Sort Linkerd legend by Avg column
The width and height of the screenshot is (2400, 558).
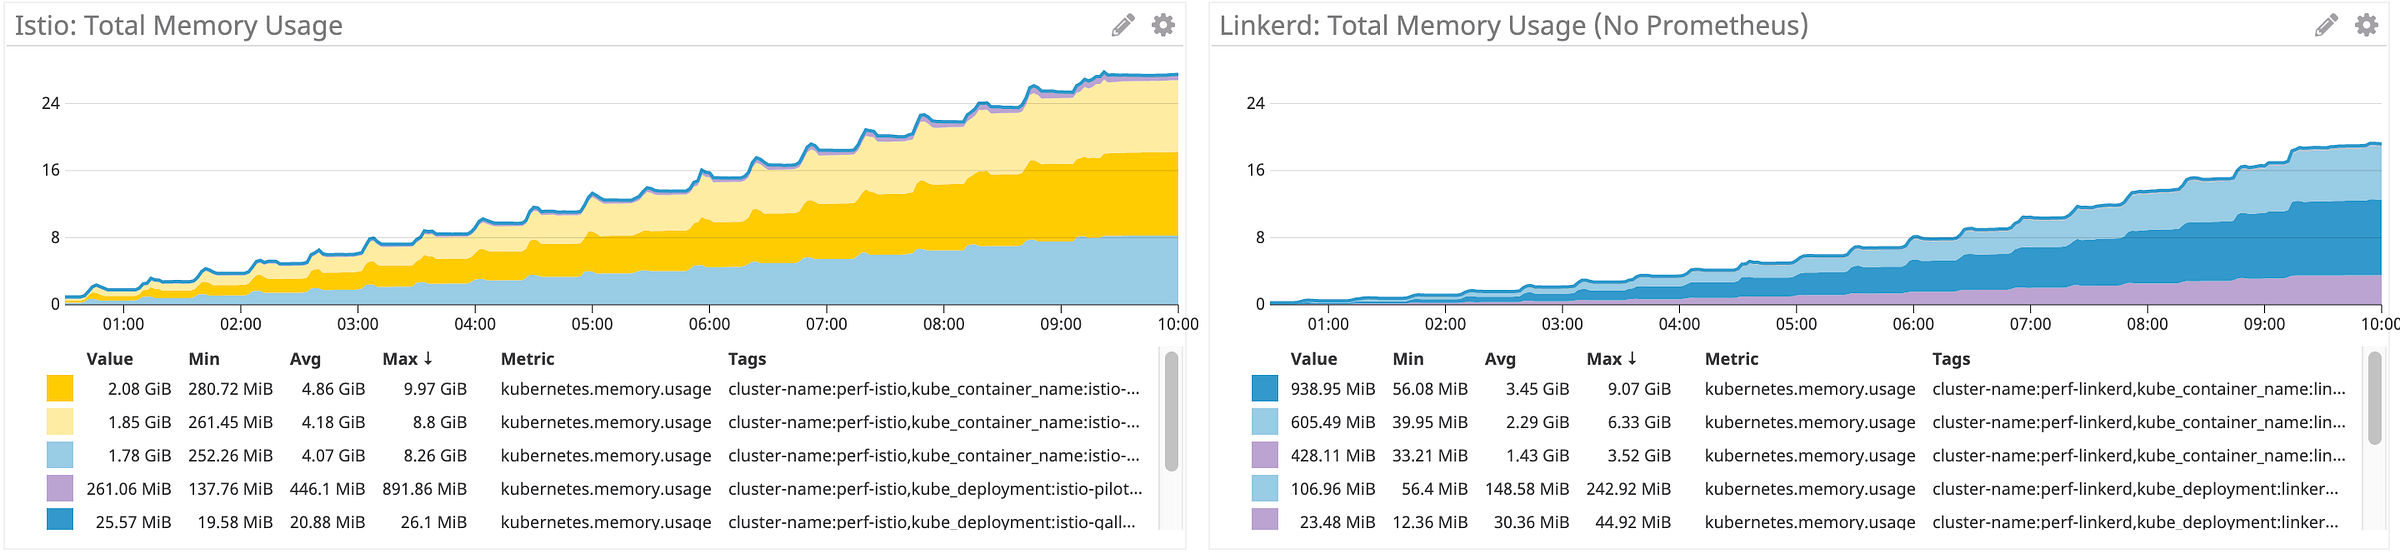[1500, 359]
